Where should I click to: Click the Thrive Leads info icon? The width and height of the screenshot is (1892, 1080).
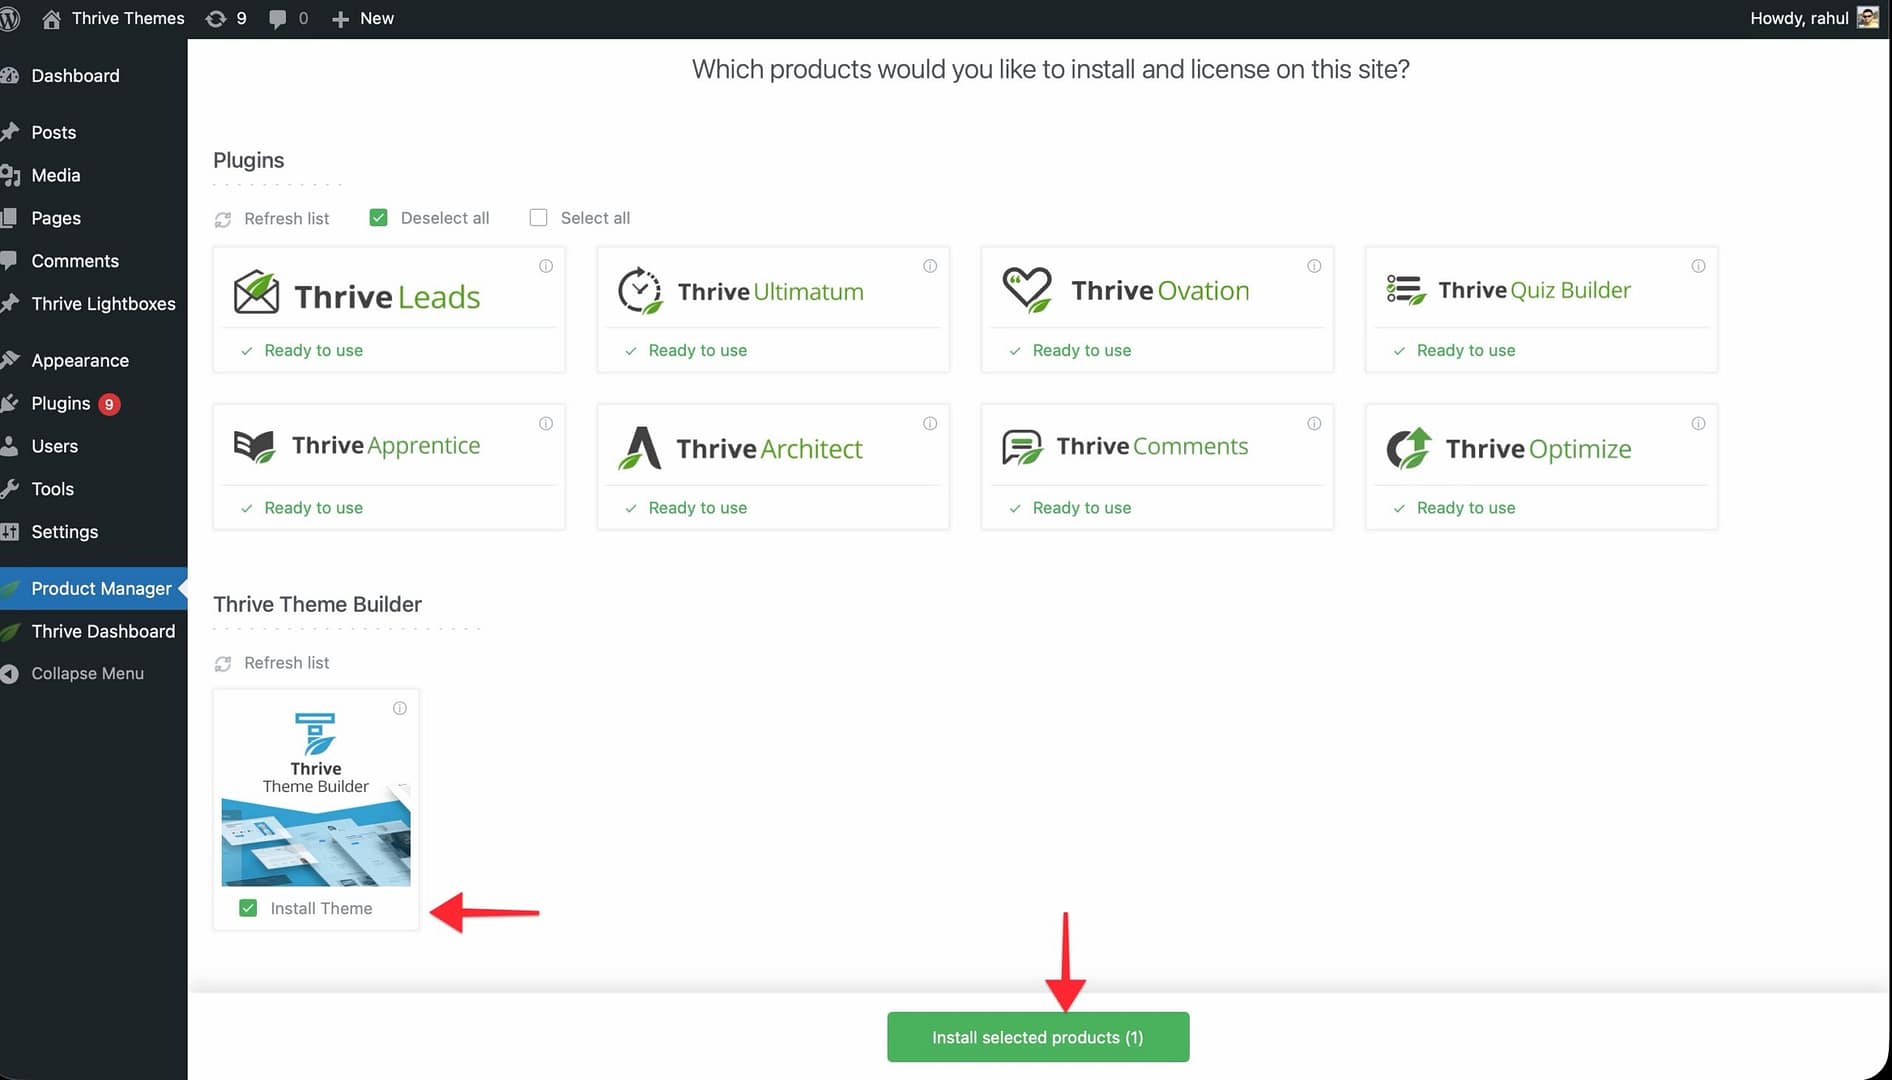[x=546, y=266]
